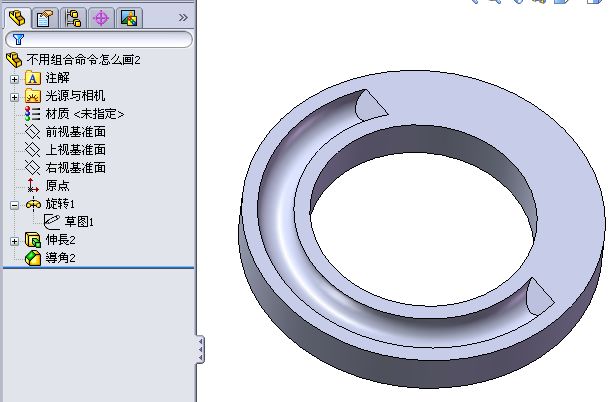Select the 注解 tree label
This screenshot has height=402, width=616.
coord(57,78)
